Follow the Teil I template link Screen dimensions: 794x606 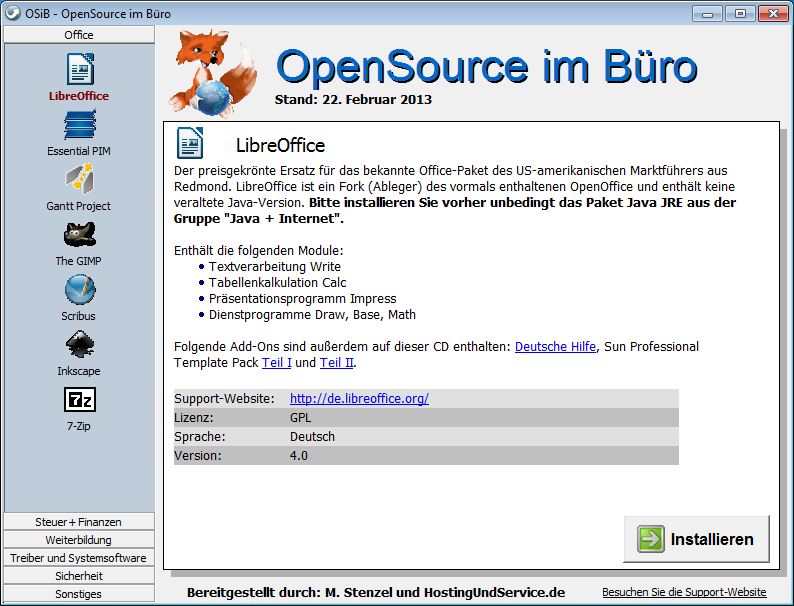tap(276, 363)
